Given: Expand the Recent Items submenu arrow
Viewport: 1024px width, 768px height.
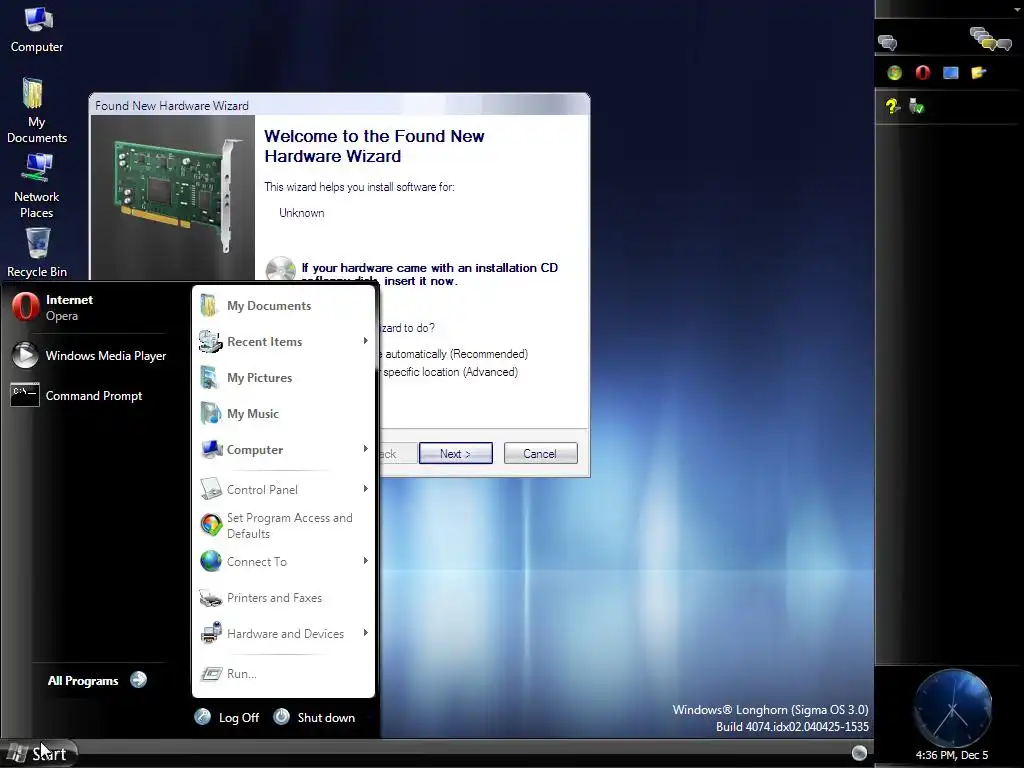Looking at the screenshot, I should pos(366,341).
